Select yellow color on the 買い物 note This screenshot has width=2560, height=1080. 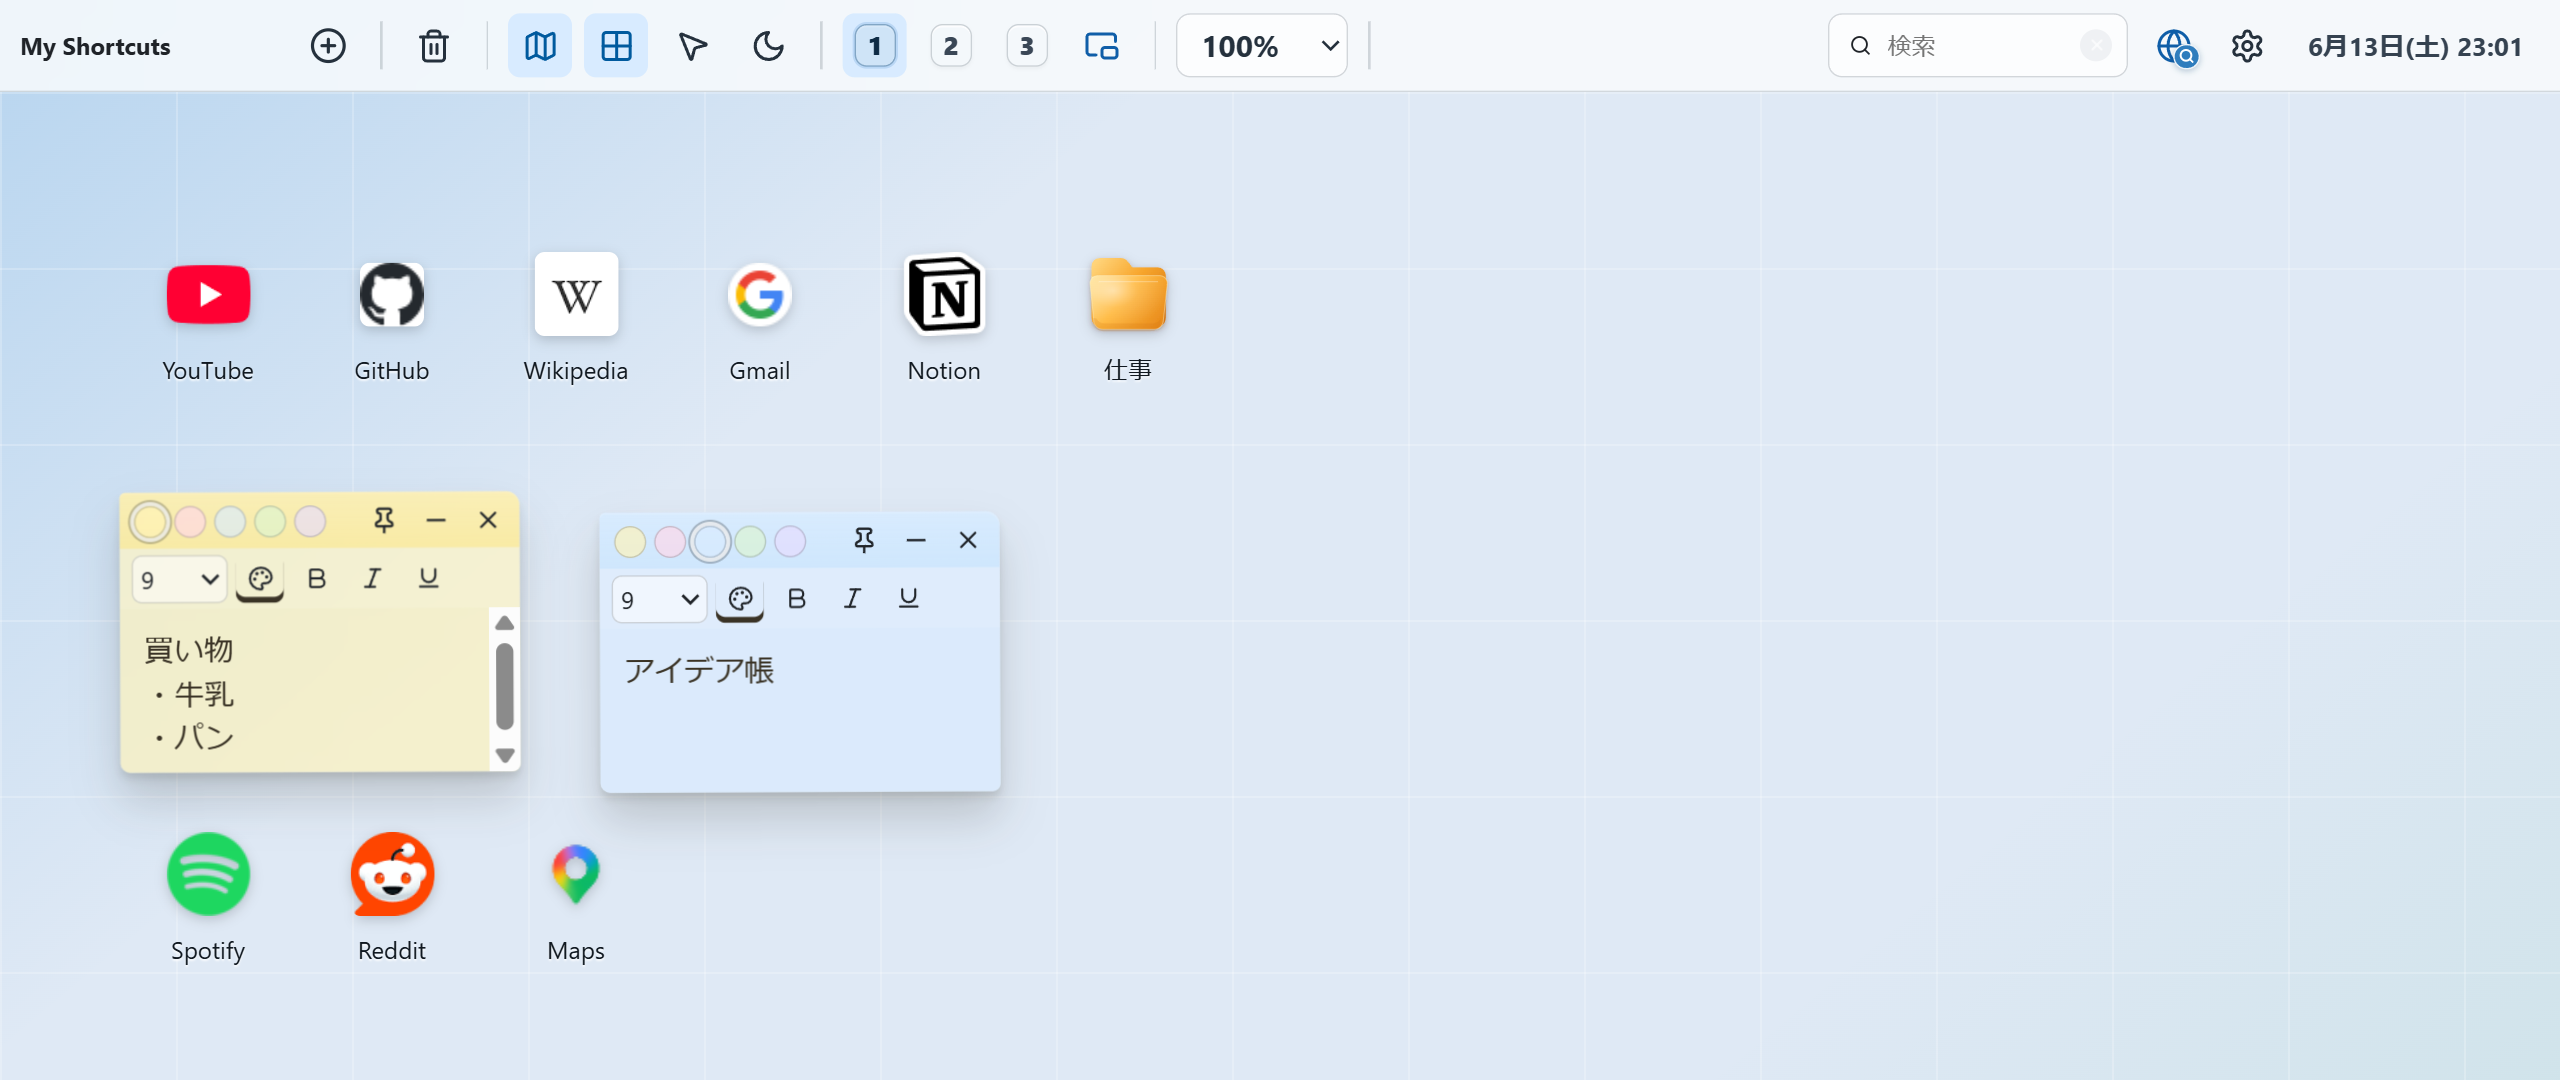[x=150, y=521]
